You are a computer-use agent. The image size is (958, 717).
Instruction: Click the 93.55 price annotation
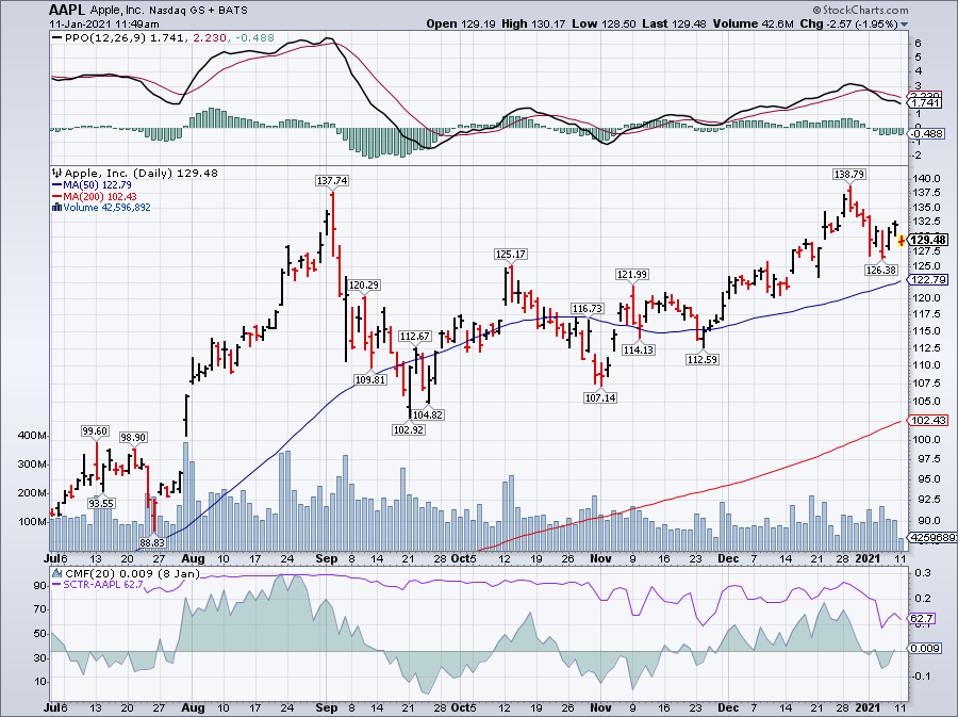[101, 503]
